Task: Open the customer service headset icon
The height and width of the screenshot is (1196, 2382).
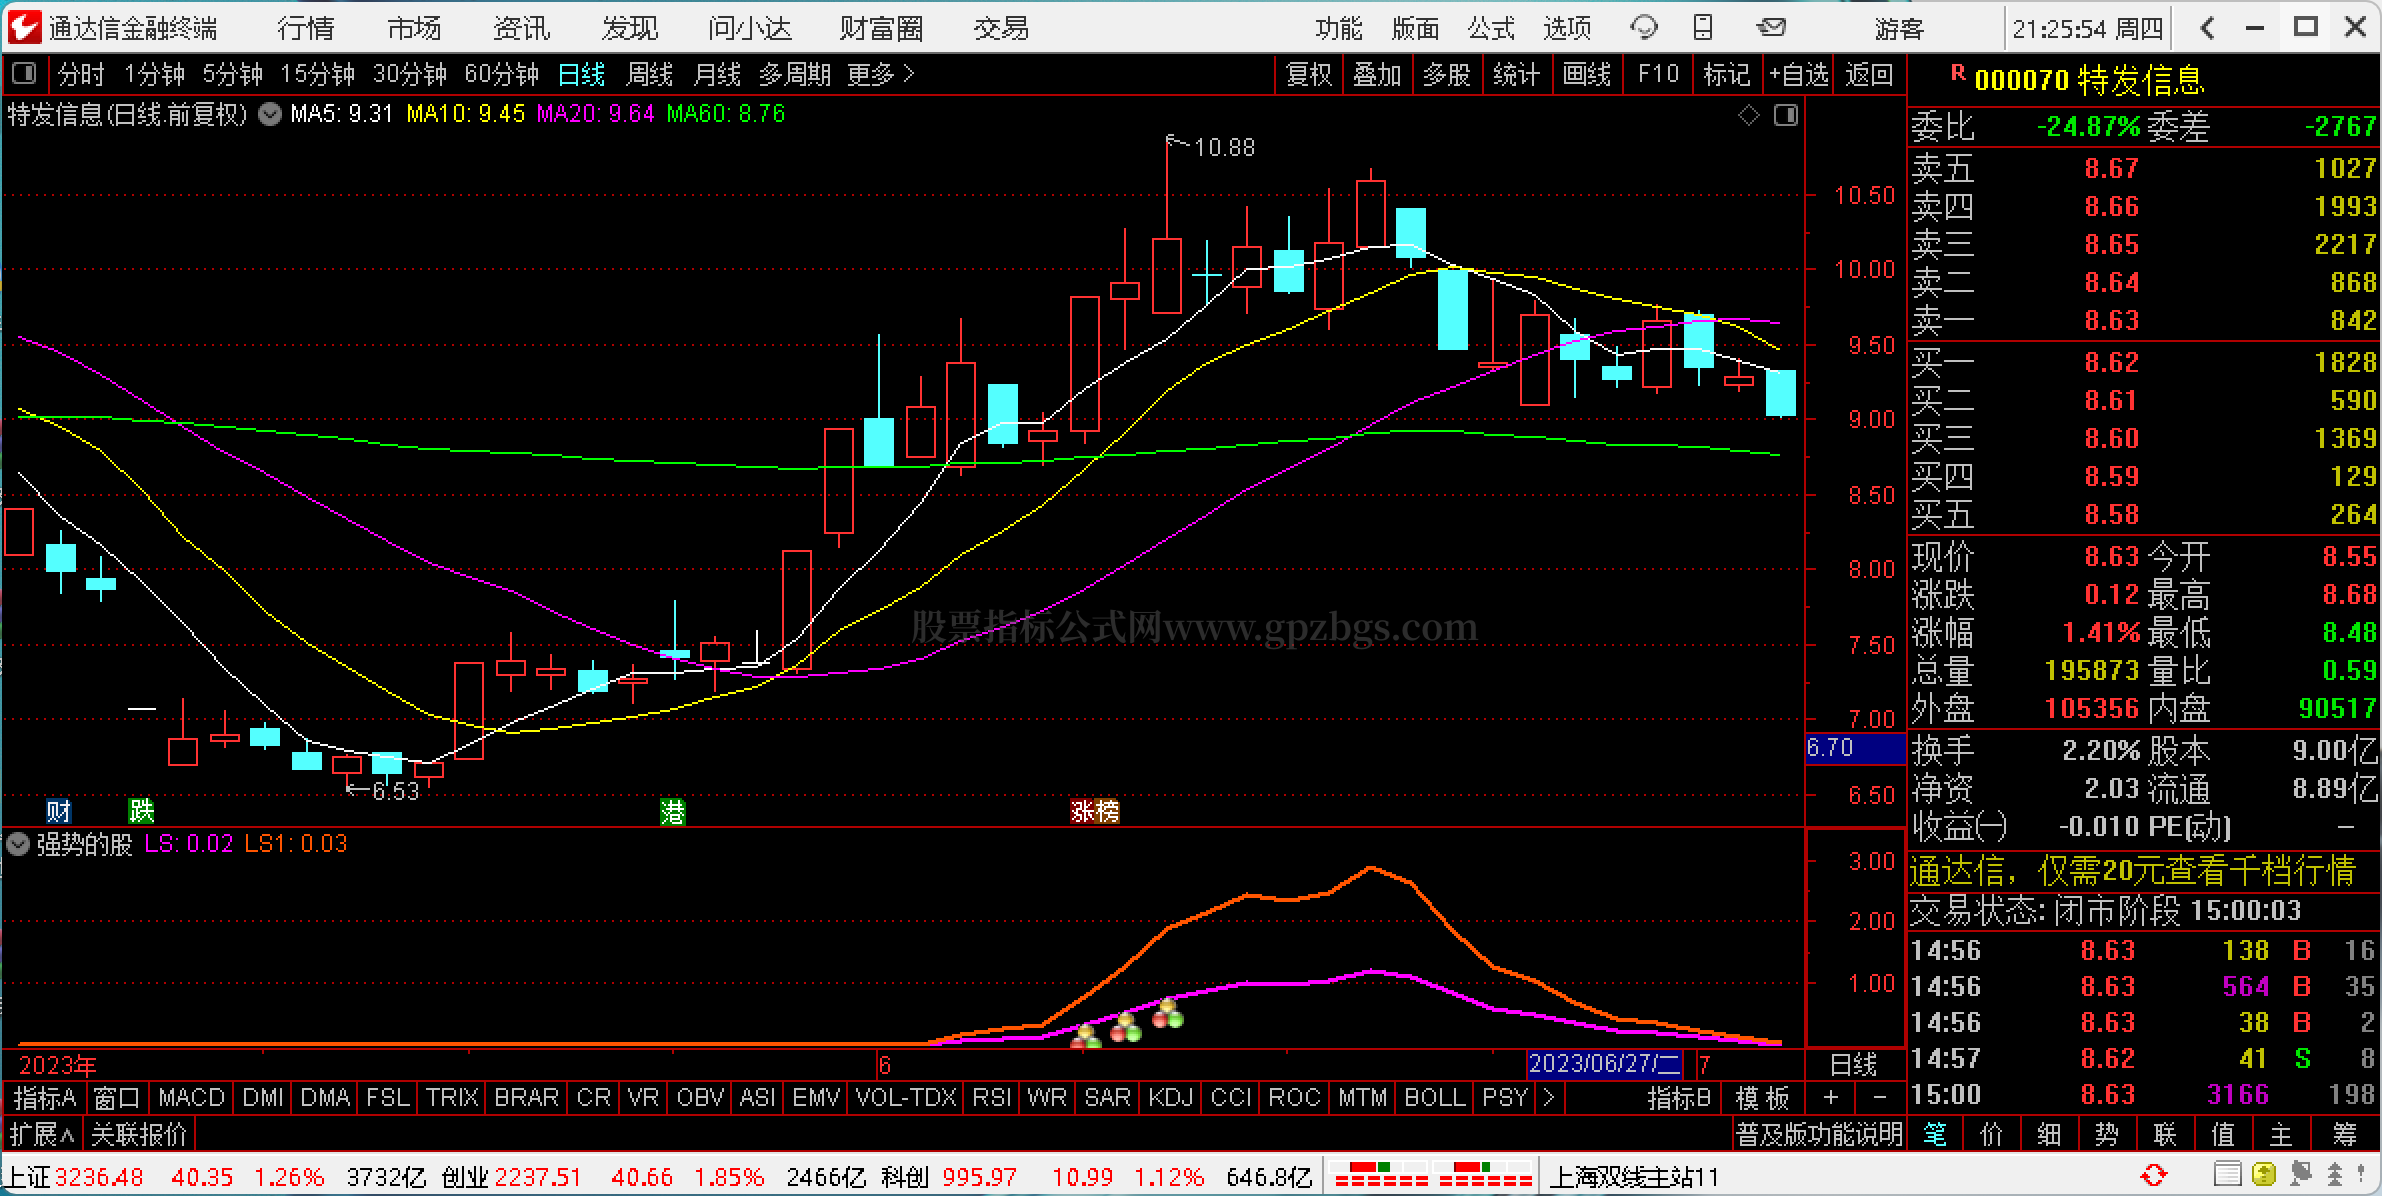Action: click(1643, 28)
